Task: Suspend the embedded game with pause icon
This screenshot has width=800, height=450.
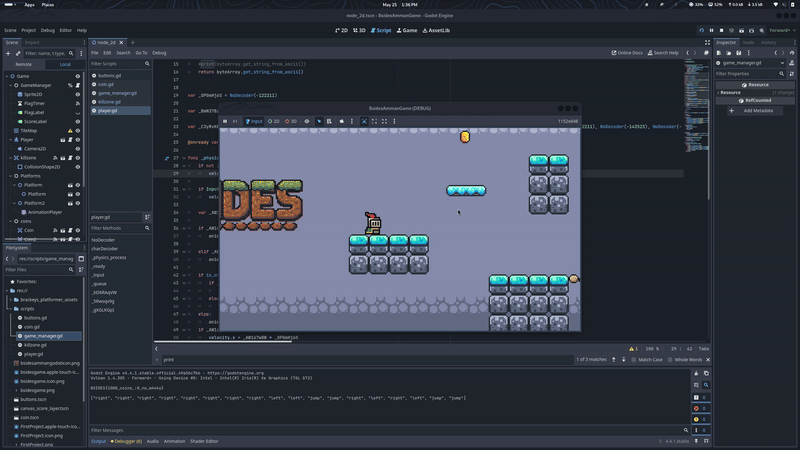Action: click(225, 121)
